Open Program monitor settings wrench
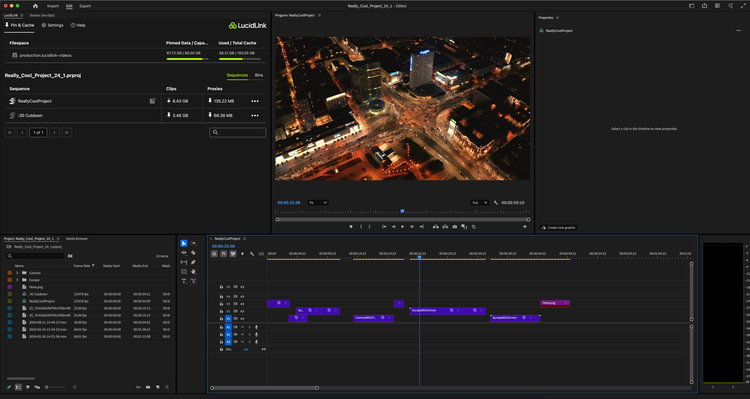This screenshot has width=750, height=399. click(496, 203)
